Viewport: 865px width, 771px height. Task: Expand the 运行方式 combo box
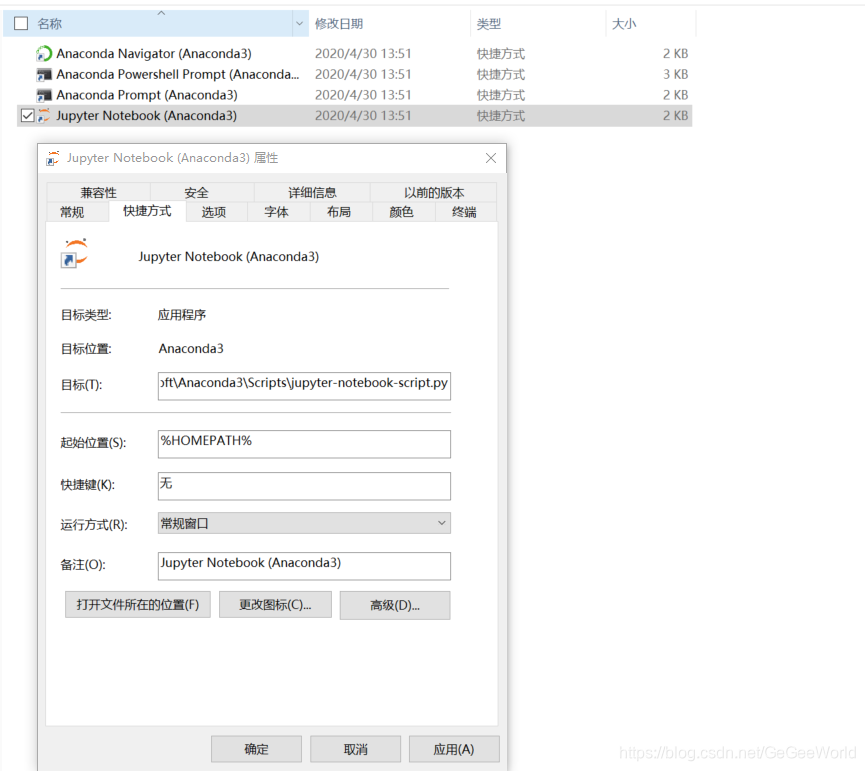[304, 523]
